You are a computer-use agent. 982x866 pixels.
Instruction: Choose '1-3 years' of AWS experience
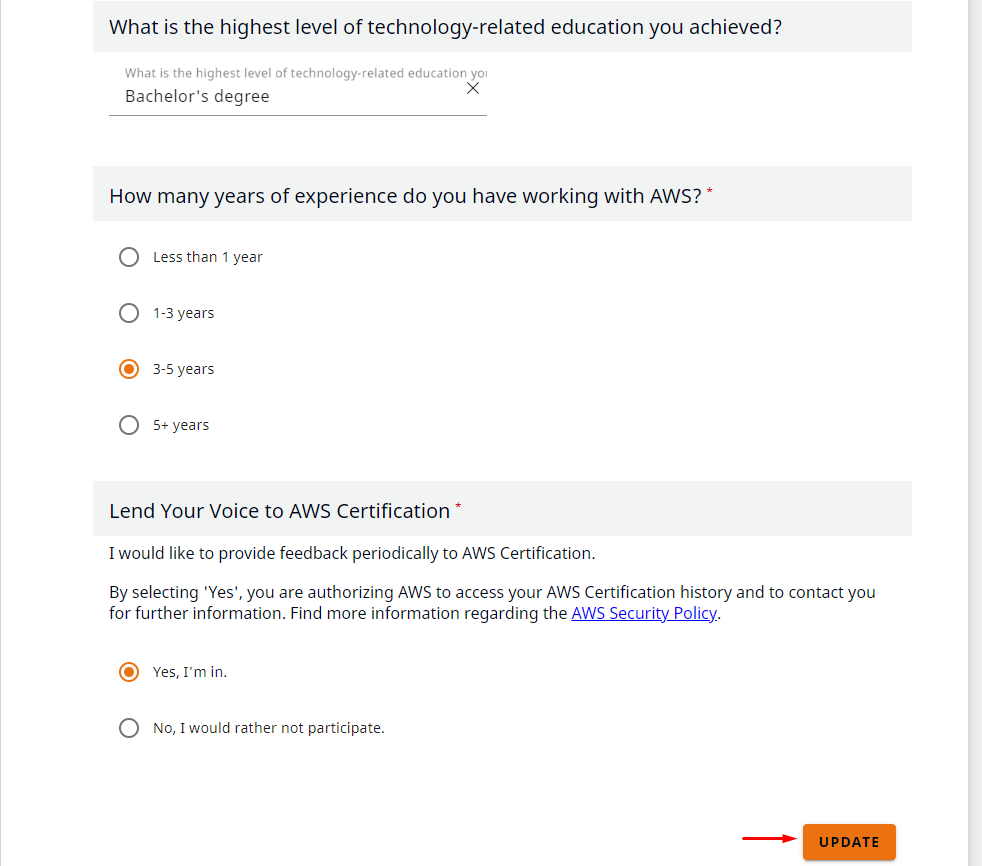click(129, 313)
